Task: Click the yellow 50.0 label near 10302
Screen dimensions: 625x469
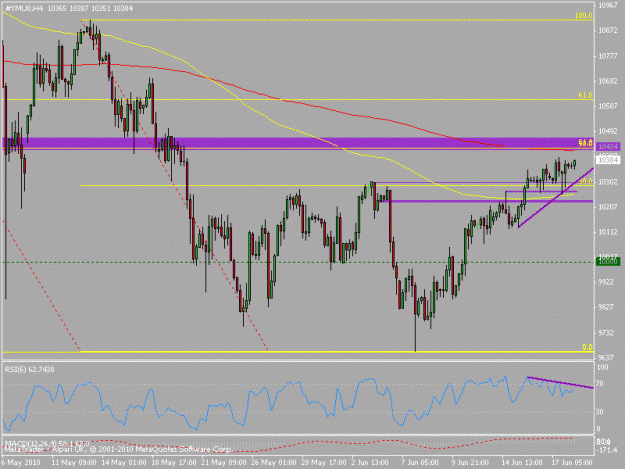Action: (x=585, y=181)
